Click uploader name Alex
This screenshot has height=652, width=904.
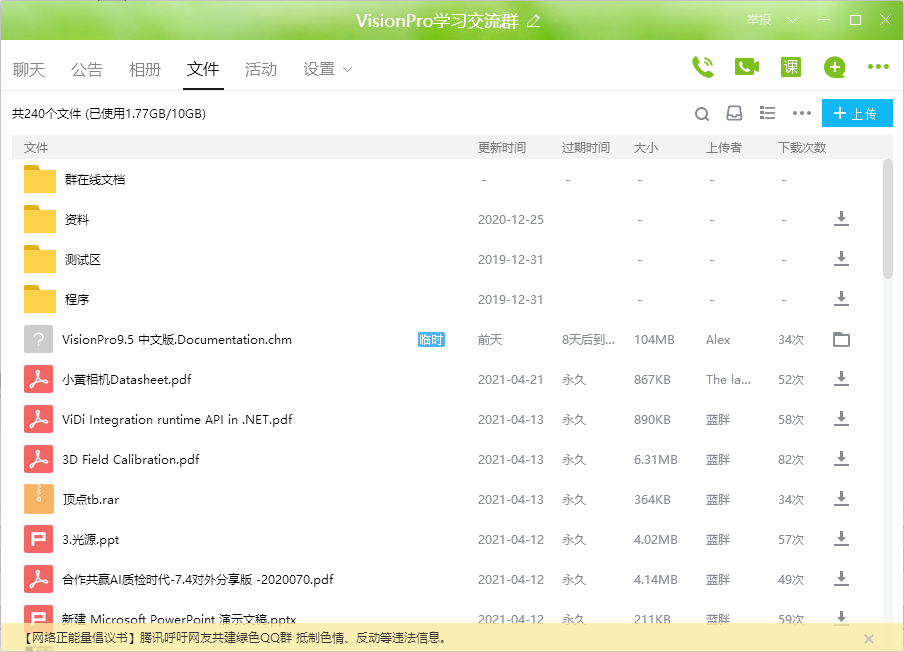718,340
